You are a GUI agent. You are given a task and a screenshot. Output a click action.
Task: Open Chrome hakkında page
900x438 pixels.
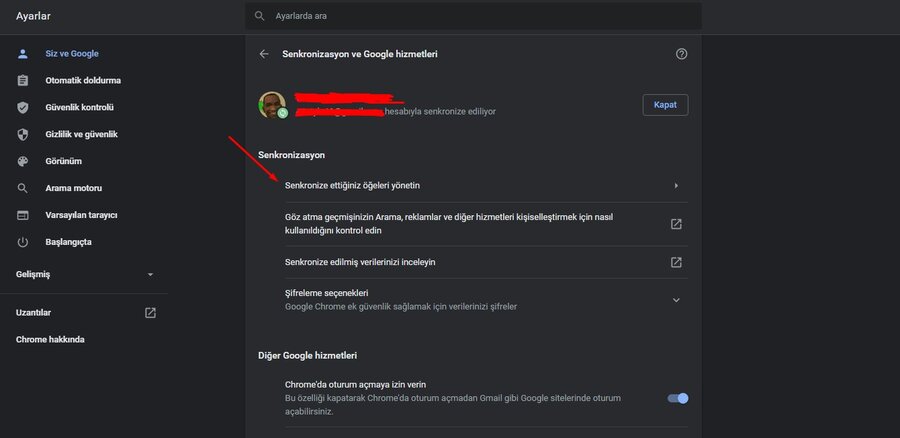[x=50, y=340]
